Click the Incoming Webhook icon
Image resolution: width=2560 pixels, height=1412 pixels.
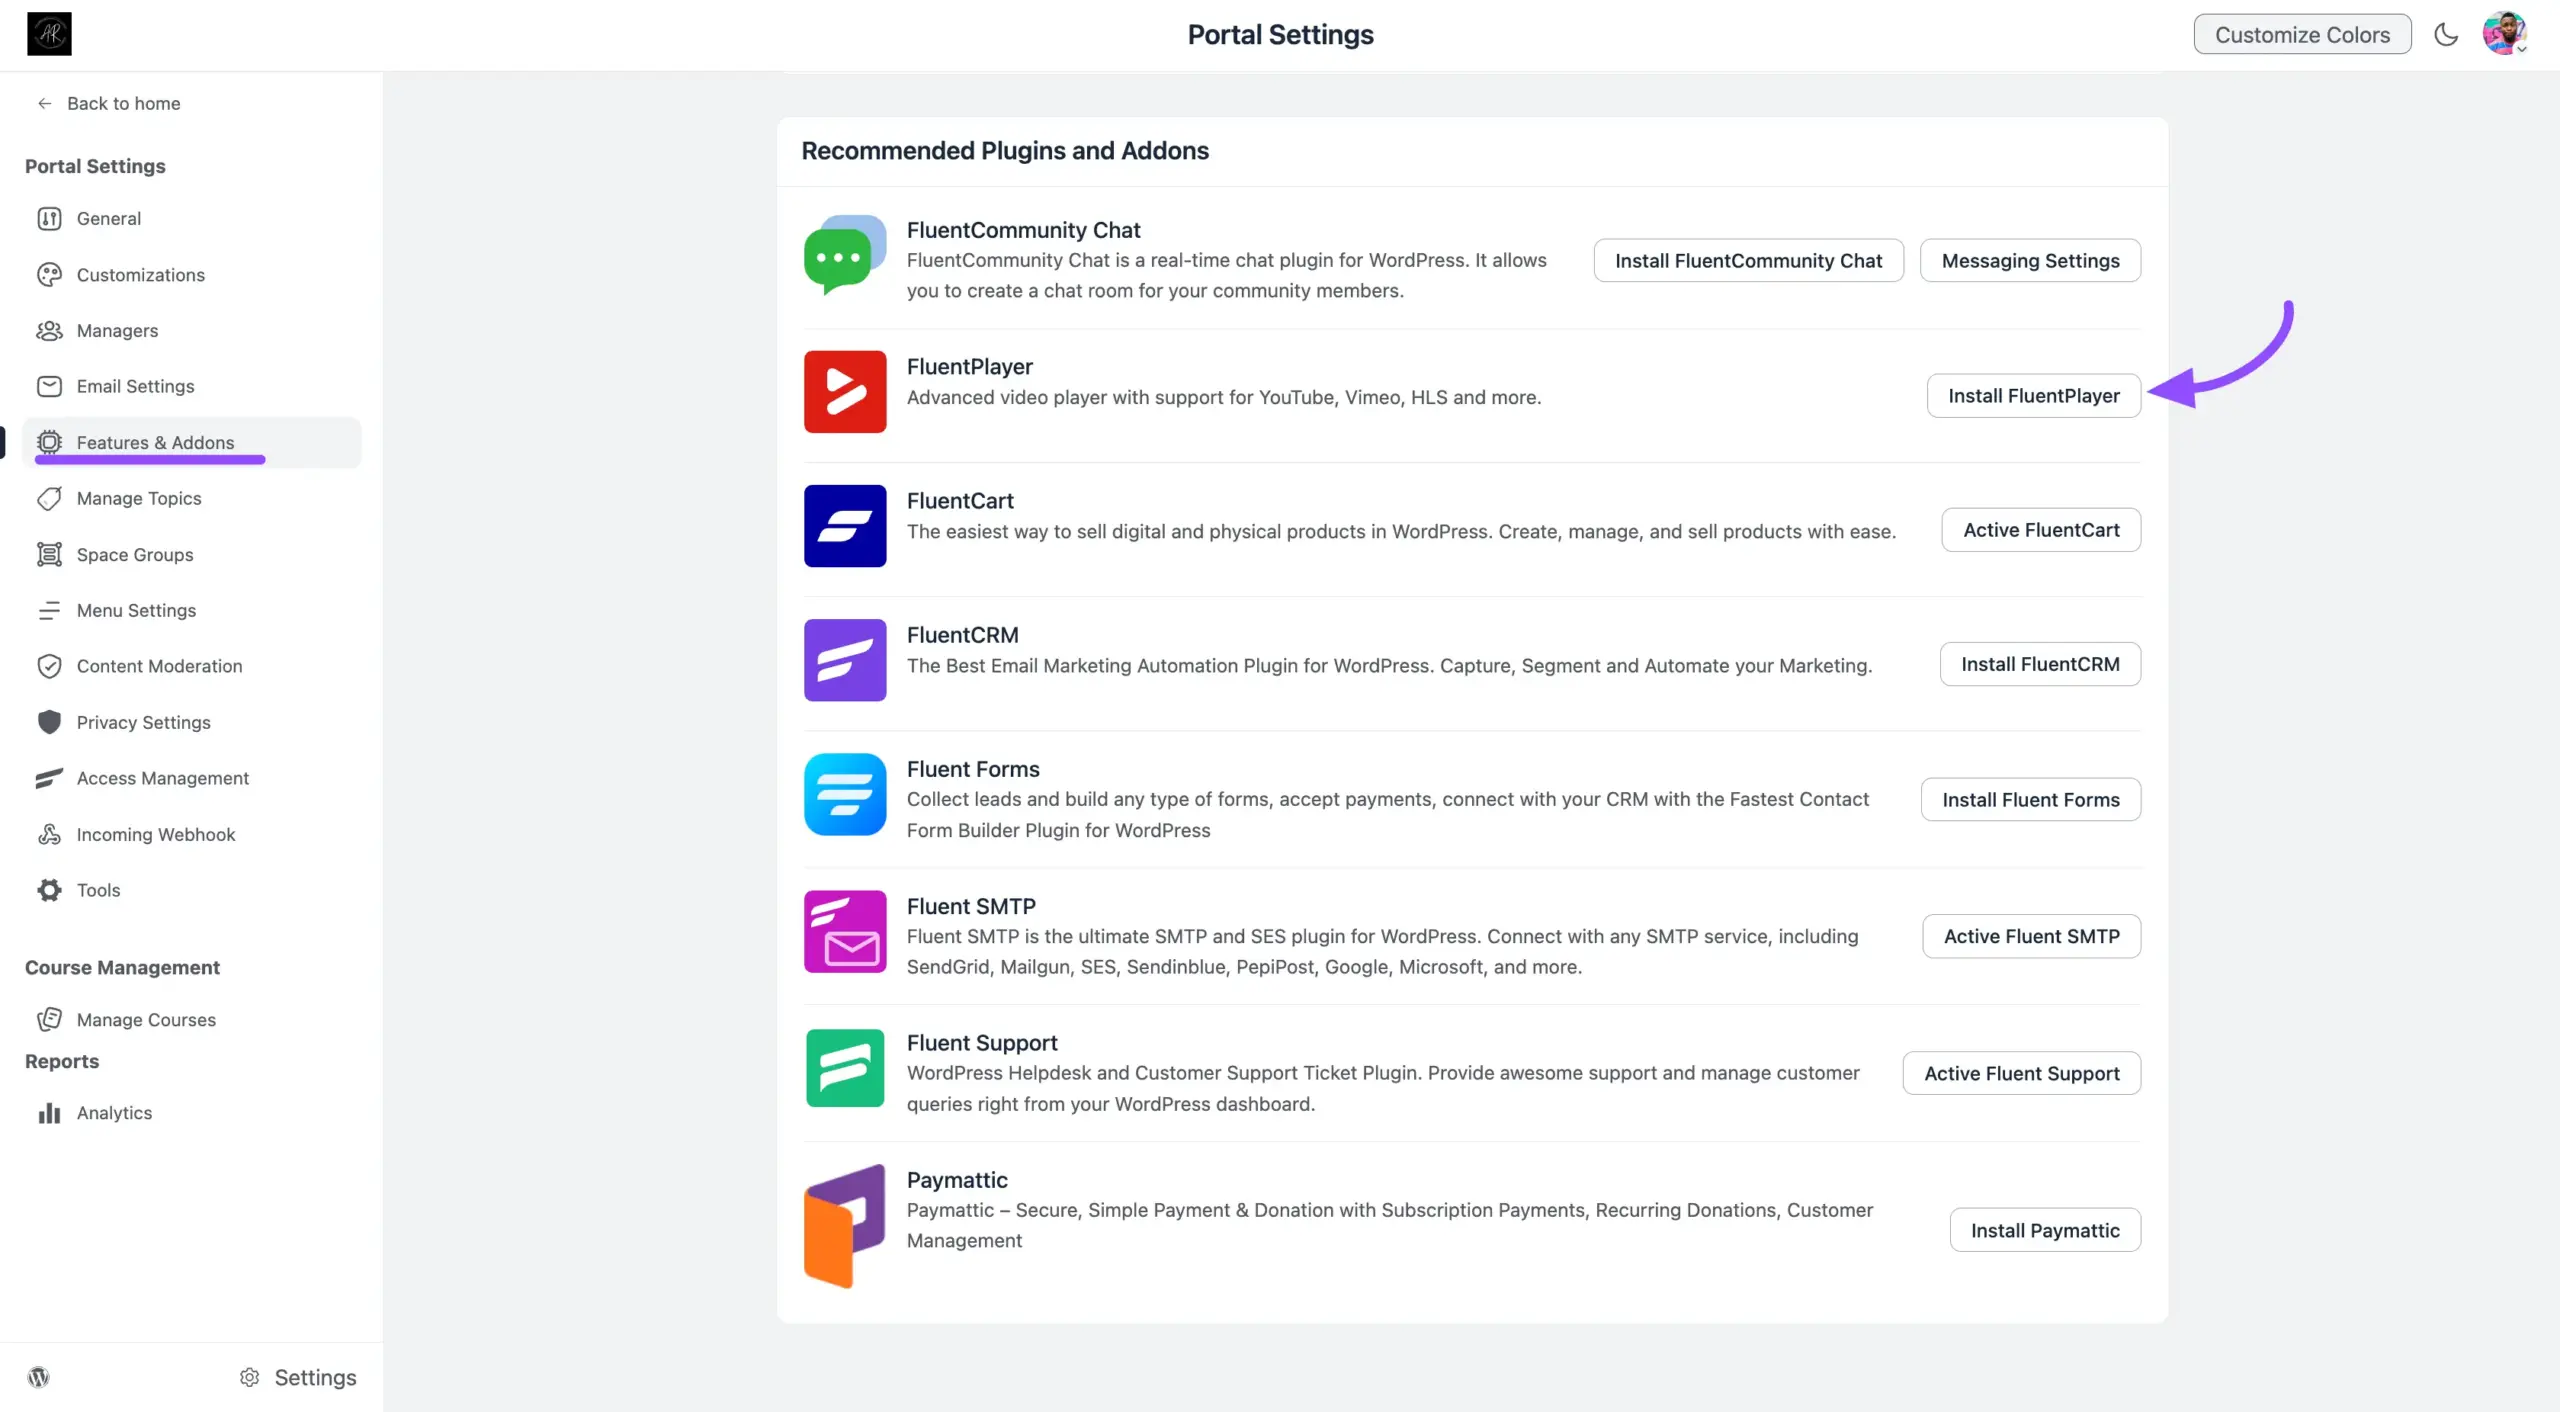pos(49,834)
